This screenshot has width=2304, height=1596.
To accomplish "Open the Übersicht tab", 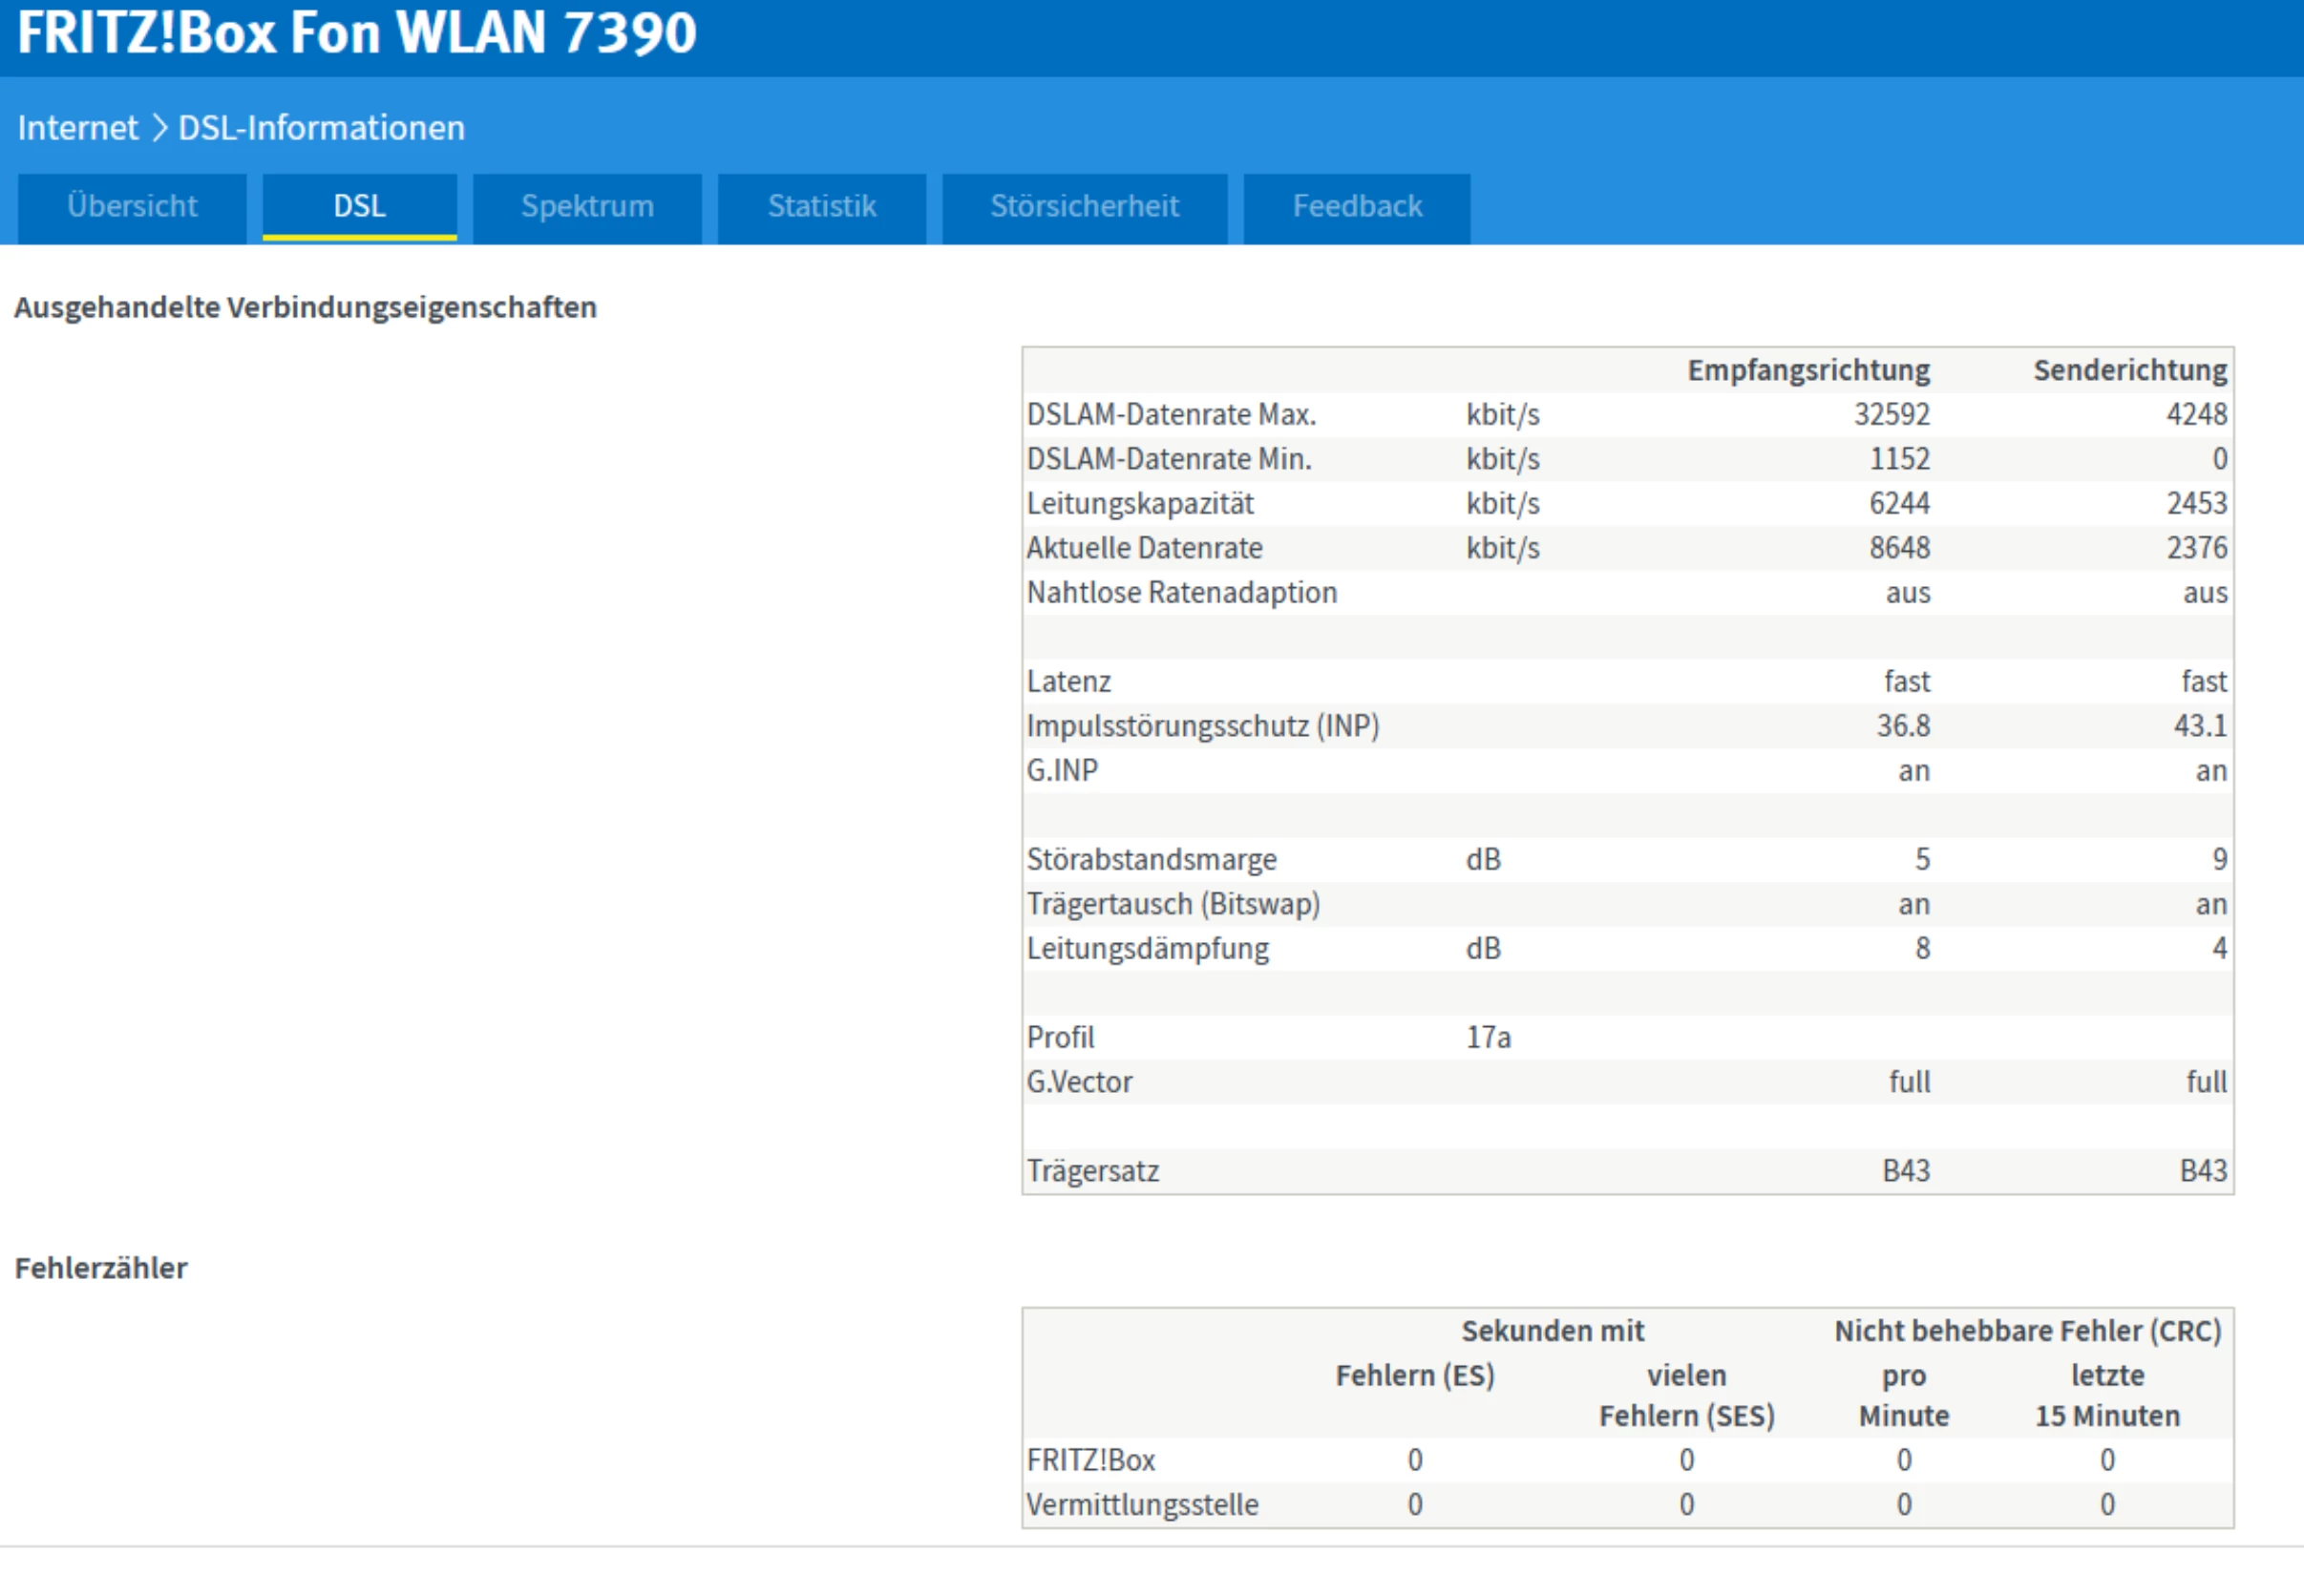I will point(132,207).
